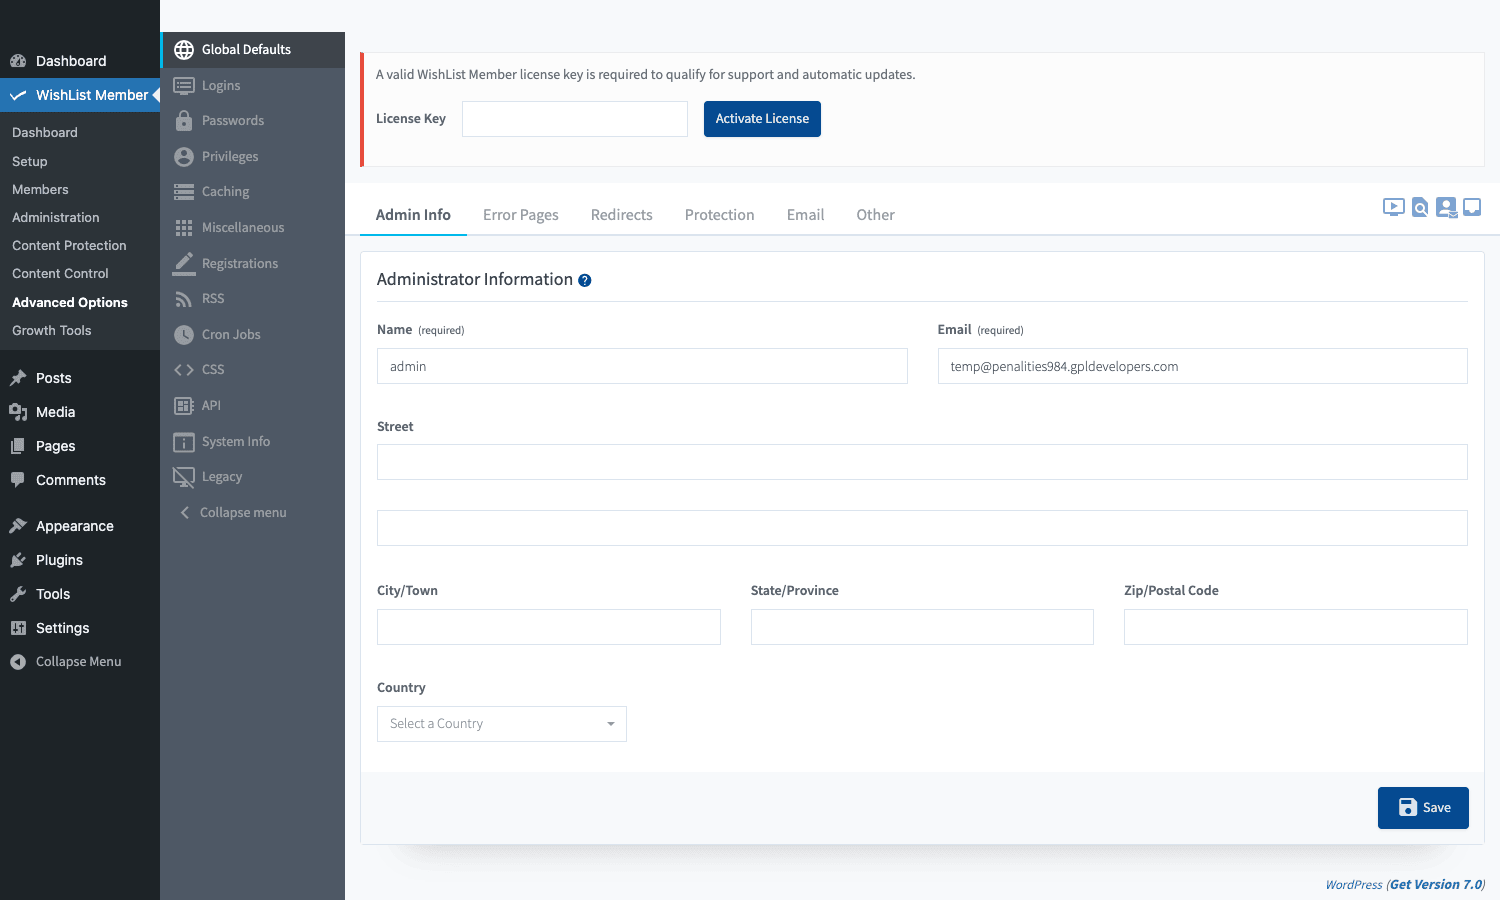Open the Cron Jobs options section
This screenshot has width=1500, height=900.
point(253,335)
